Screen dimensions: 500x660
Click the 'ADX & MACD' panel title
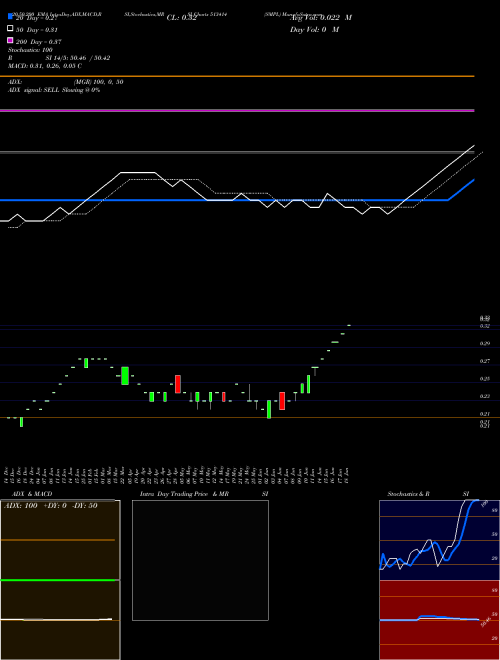pos(32,494)
